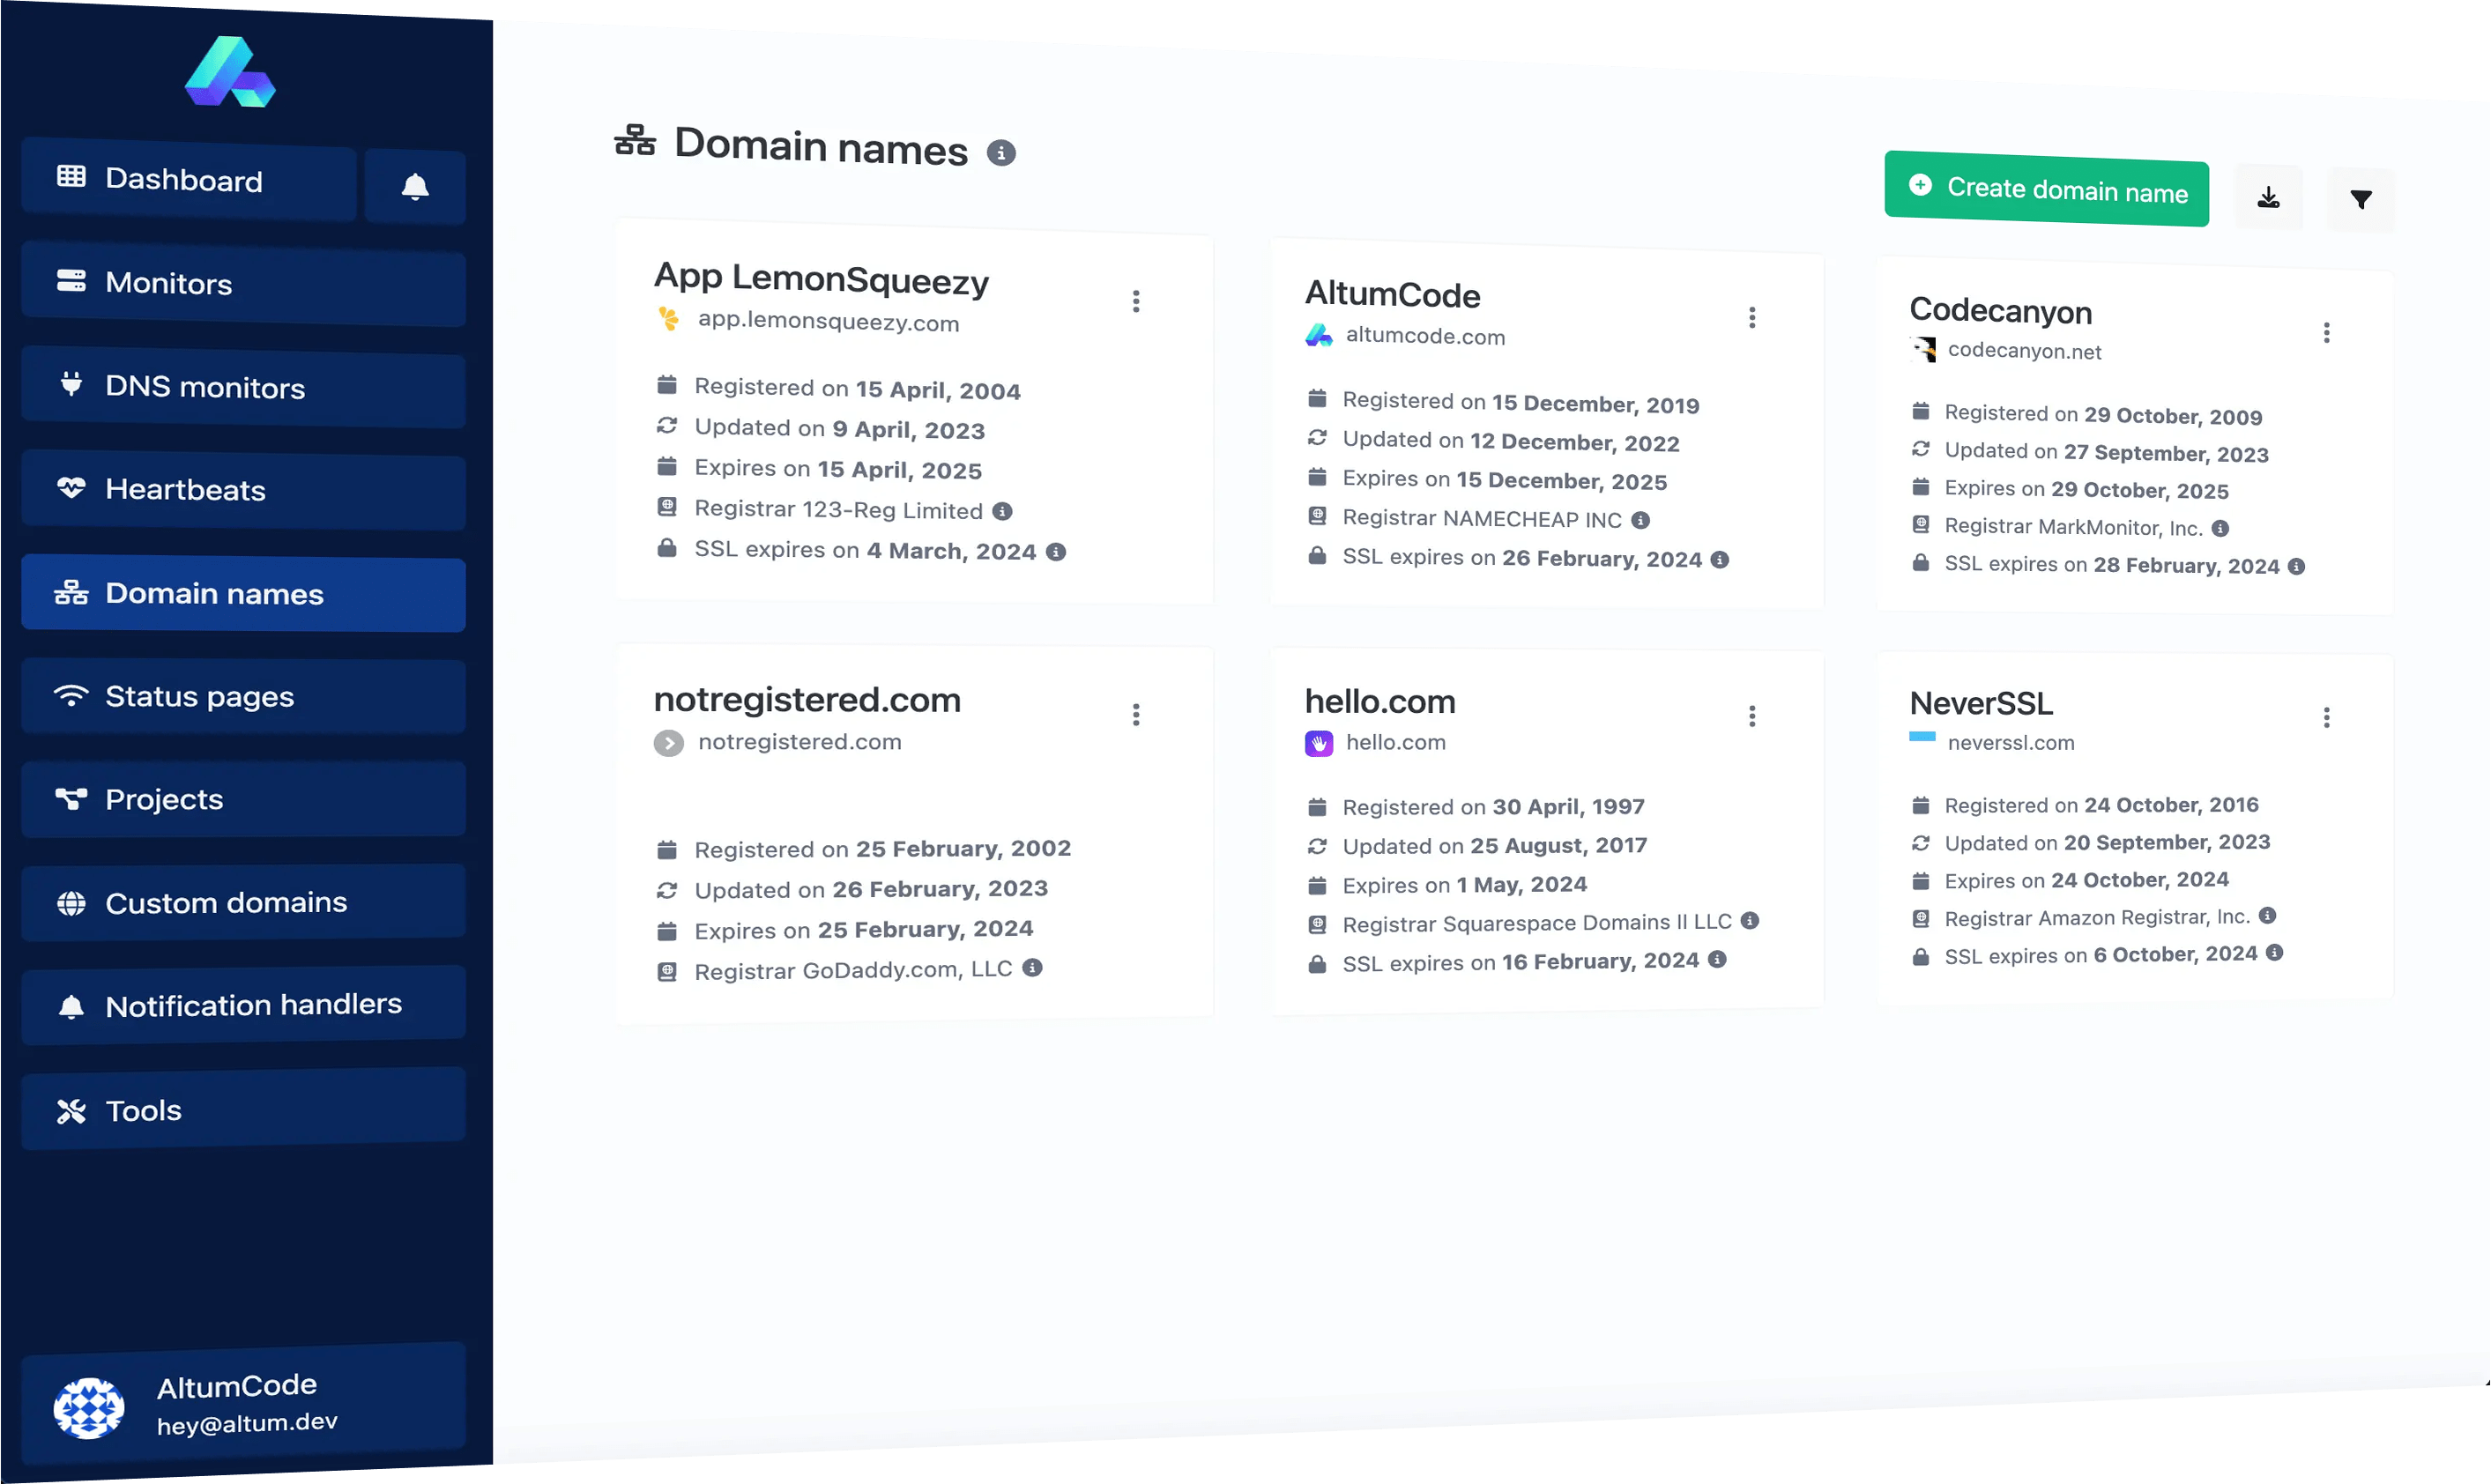Open NeverSSL card title
The width and height of the screenshot is (2491, 1484).
[1981, 704]
